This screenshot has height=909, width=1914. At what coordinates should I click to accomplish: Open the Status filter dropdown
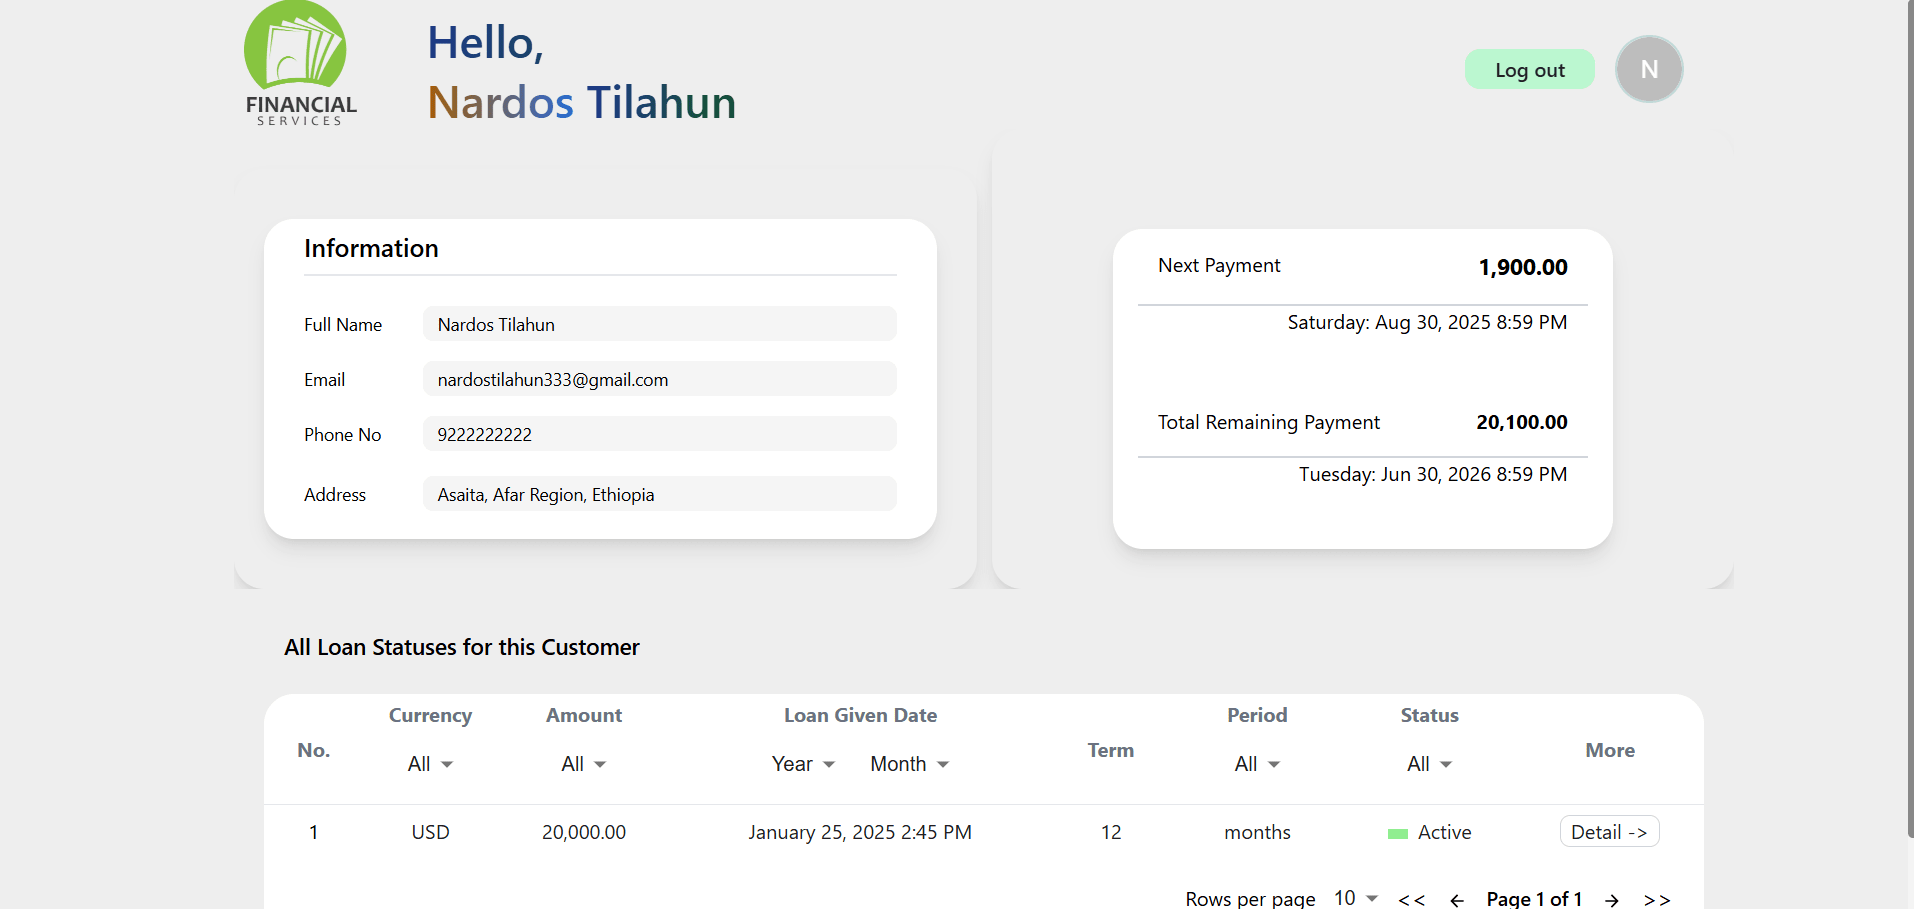point(1428,763)
